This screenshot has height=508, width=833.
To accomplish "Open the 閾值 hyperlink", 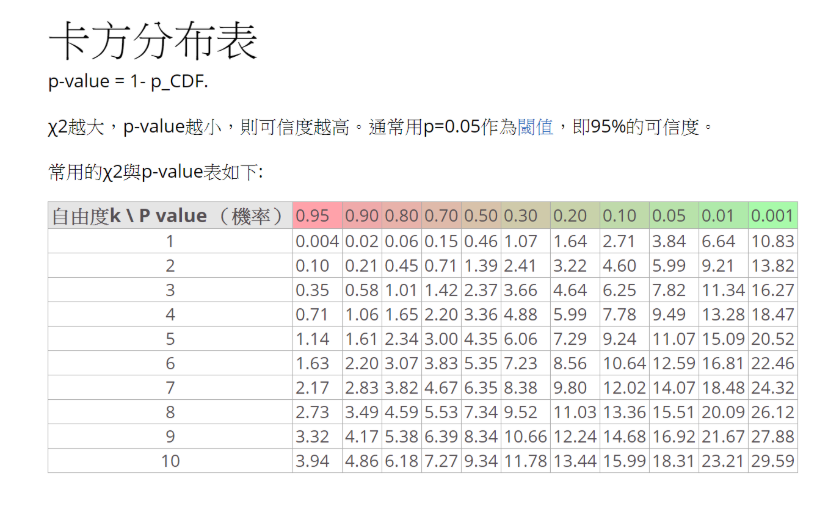I will [x=535, y=127].
